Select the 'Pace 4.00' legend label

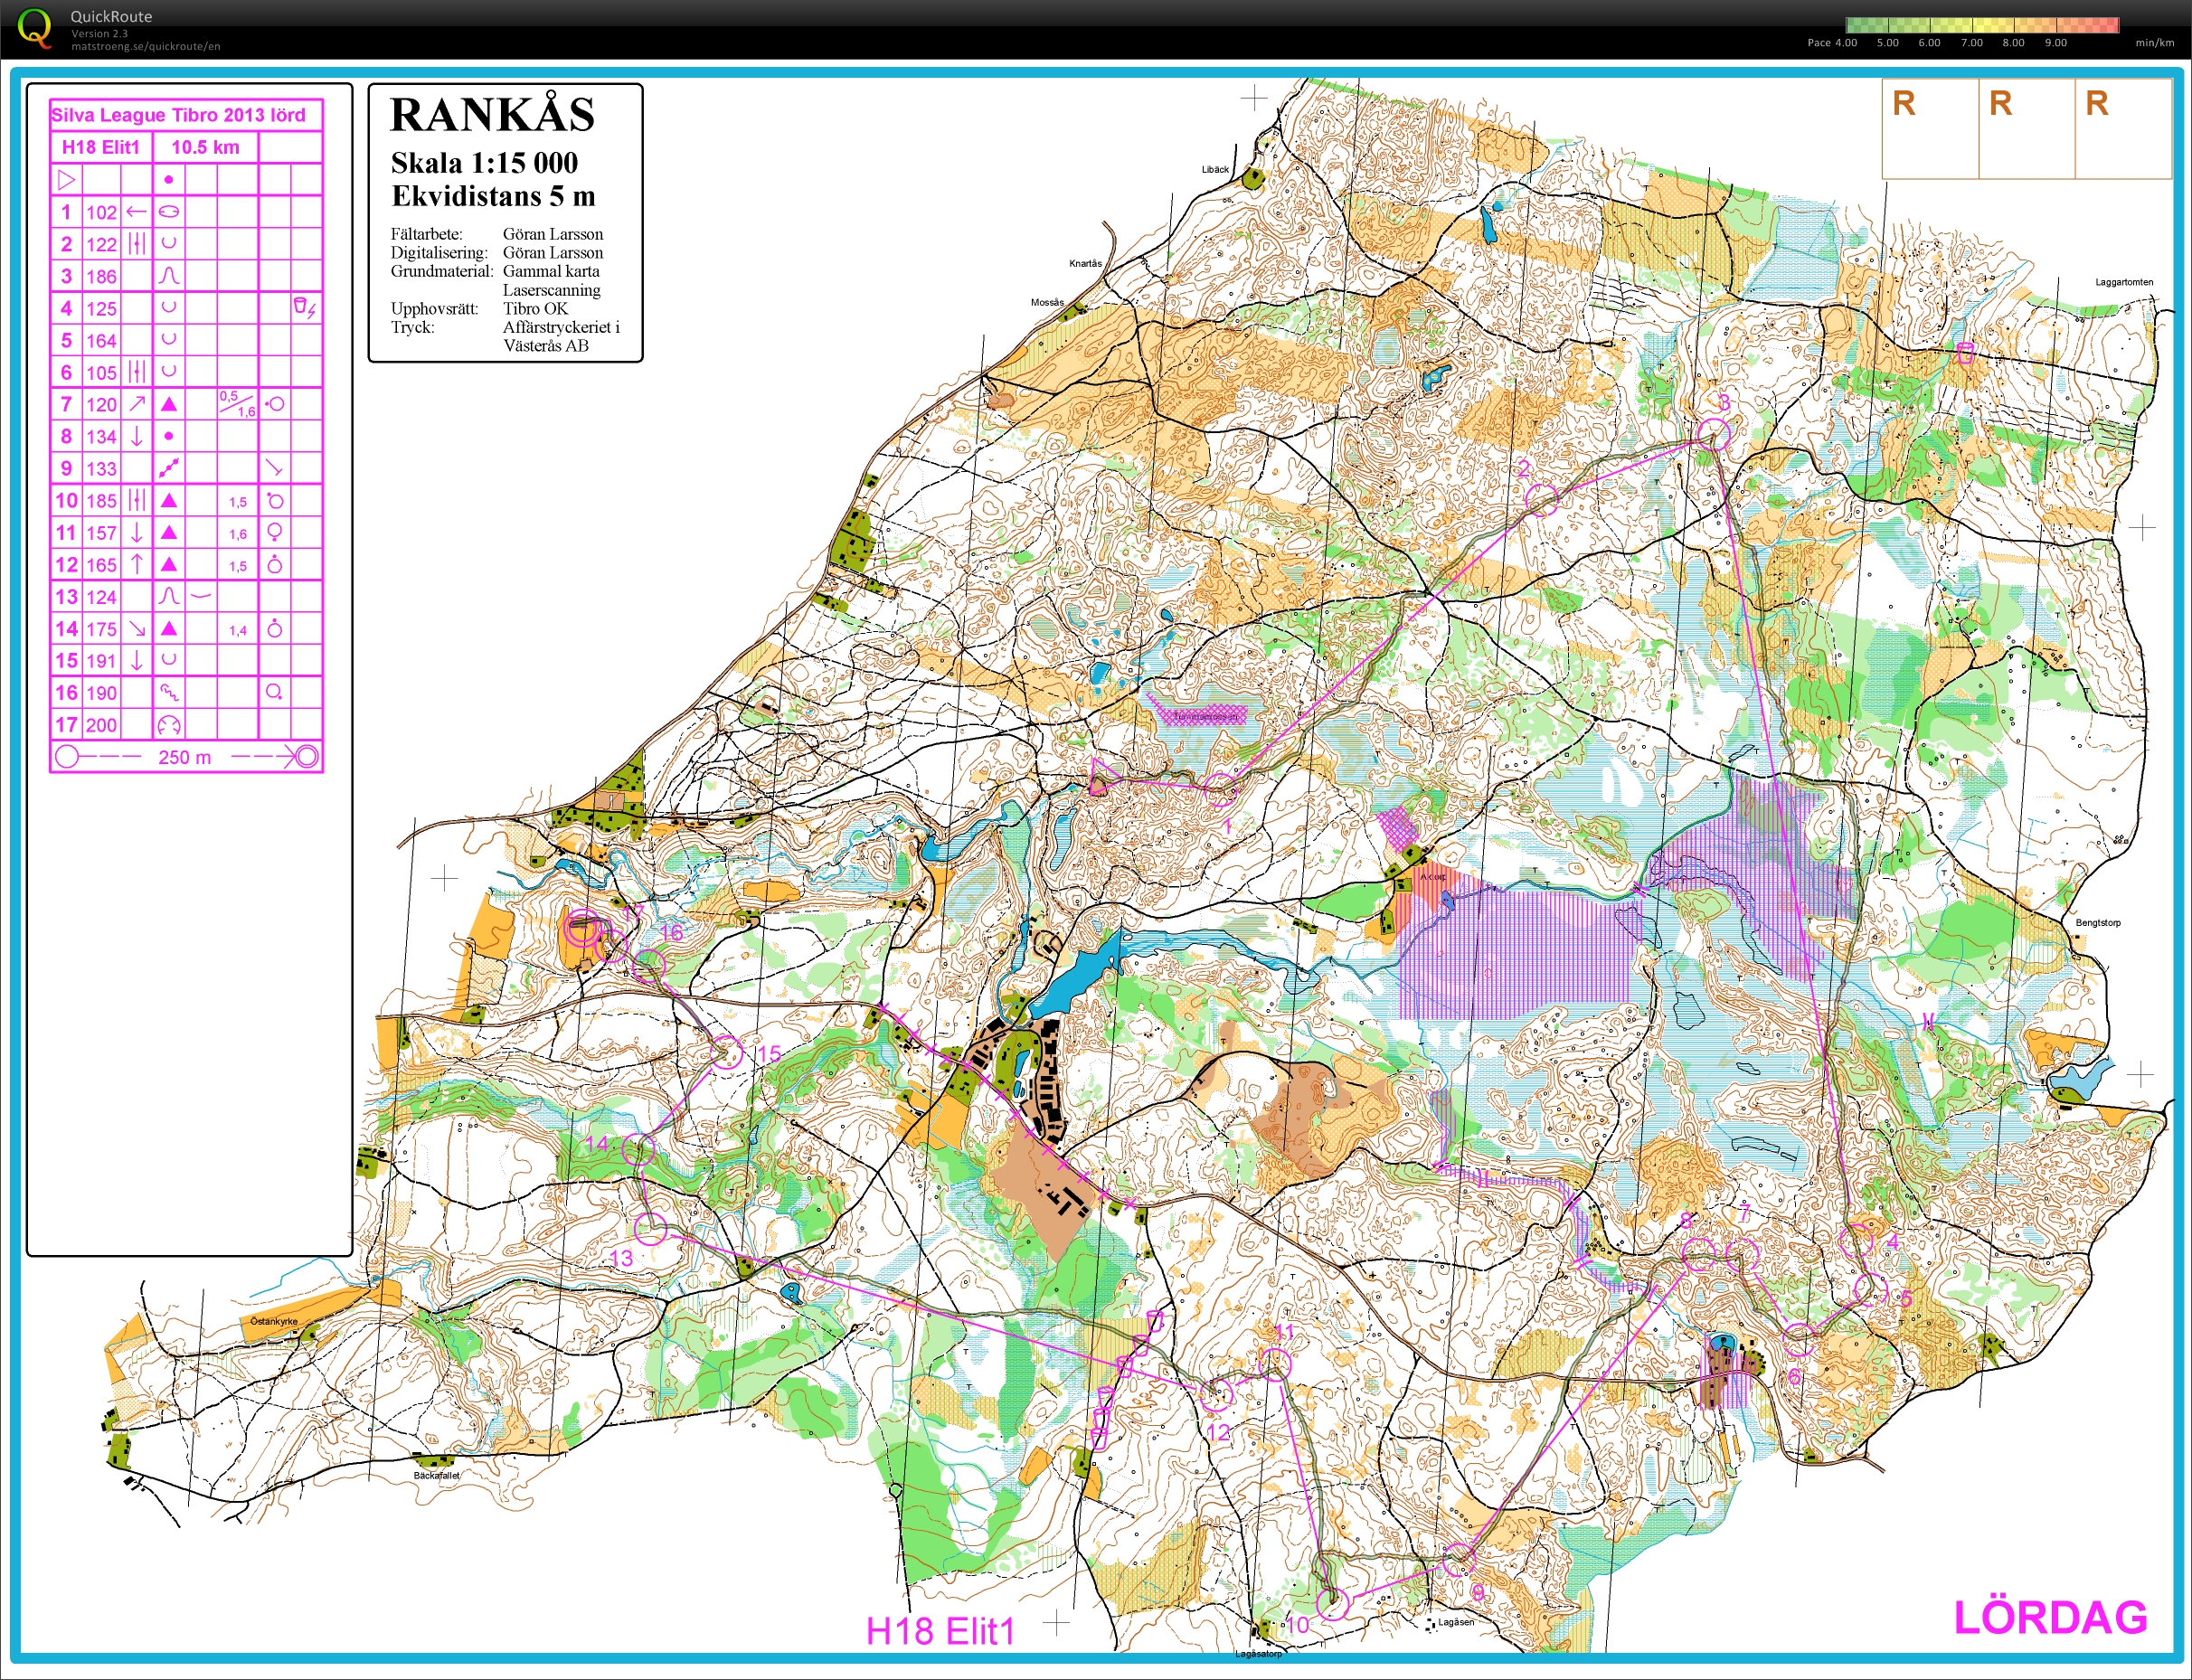(1832, 43)
